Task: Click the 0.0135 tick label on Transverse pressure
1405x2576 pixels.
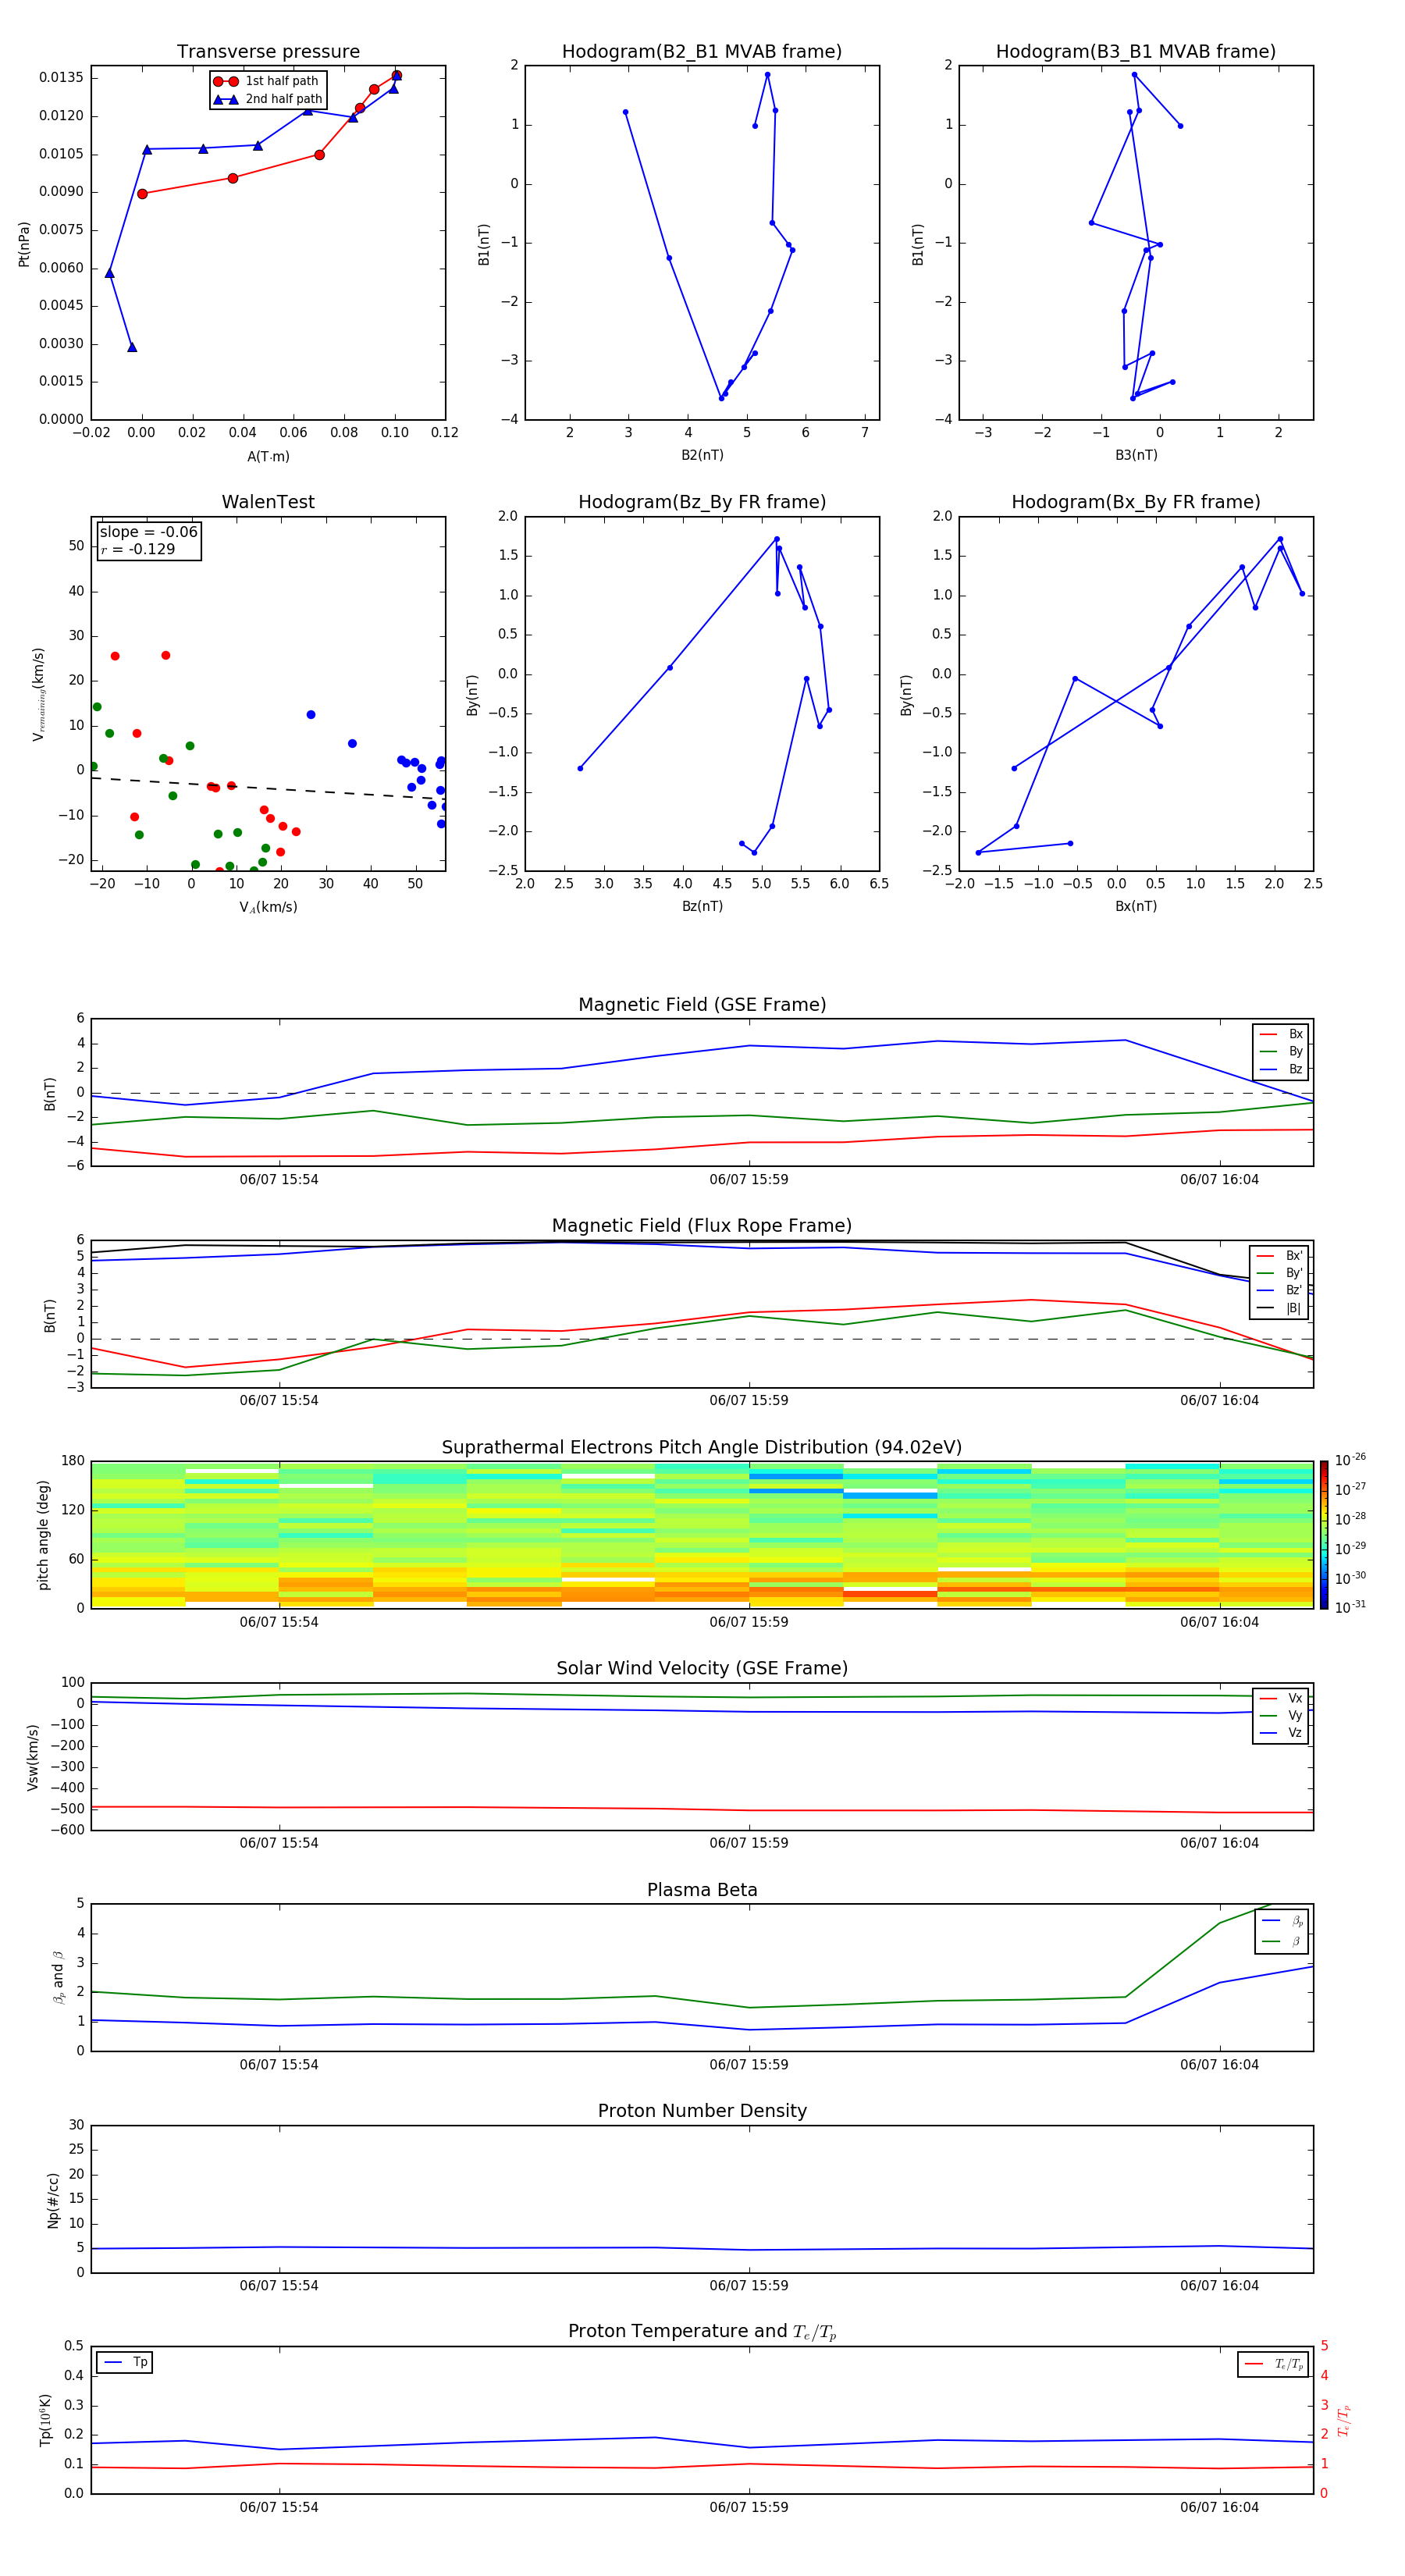Action: pos(61,78)
